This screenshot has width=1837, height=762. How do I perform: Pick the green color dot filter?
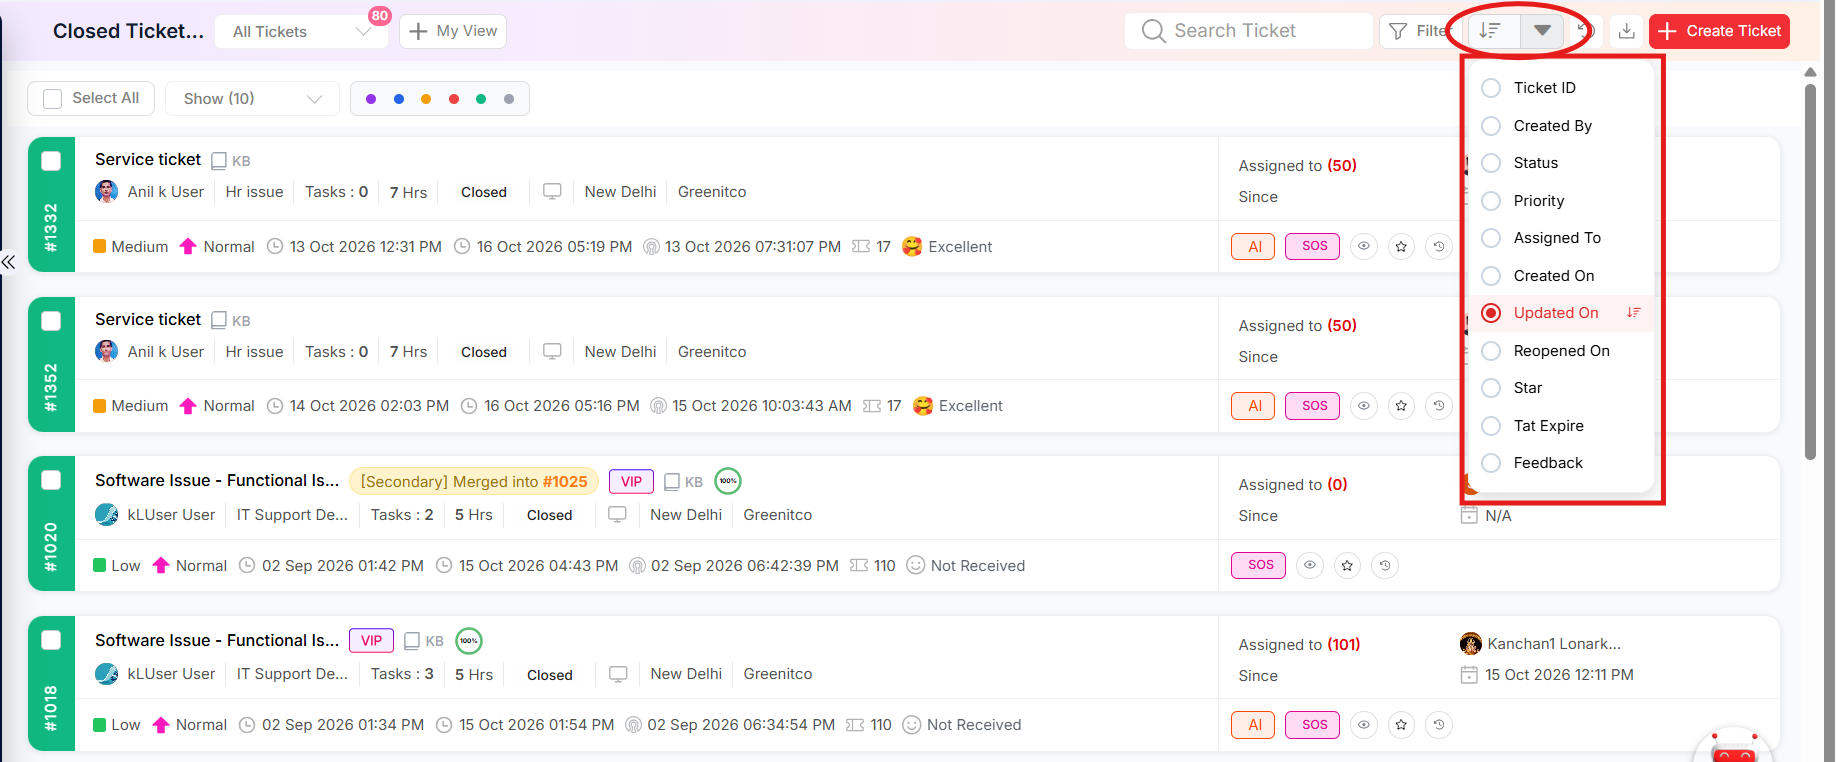coord(481,99)
